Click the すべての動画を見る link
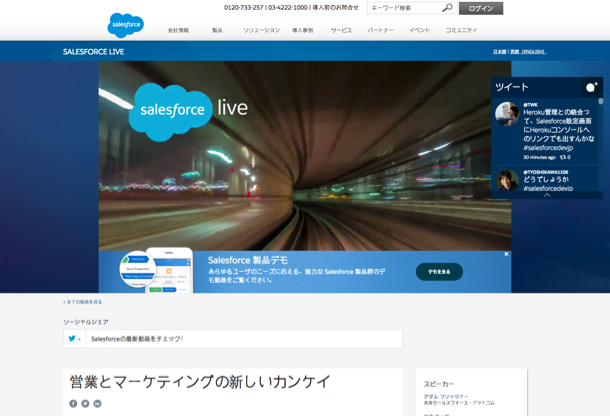 [83, 301]
